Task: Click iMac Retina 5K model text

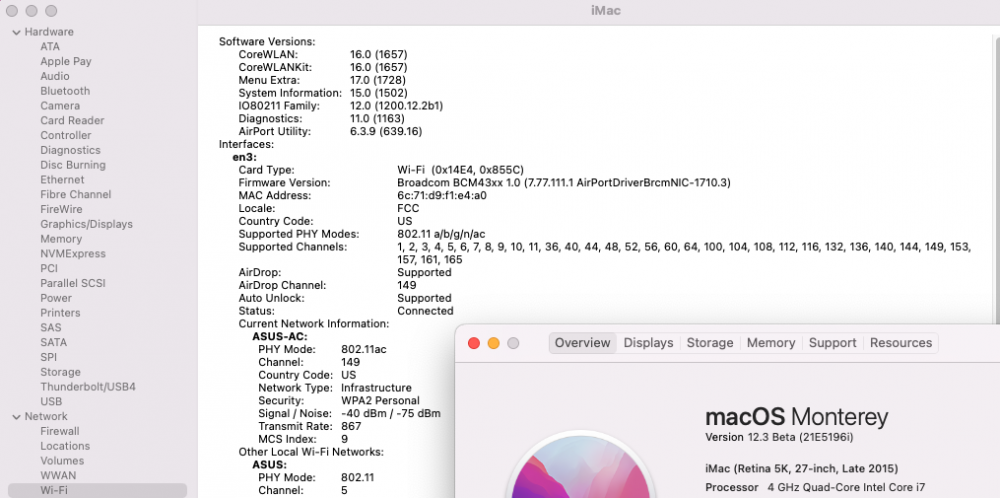Action: point(802,469)
